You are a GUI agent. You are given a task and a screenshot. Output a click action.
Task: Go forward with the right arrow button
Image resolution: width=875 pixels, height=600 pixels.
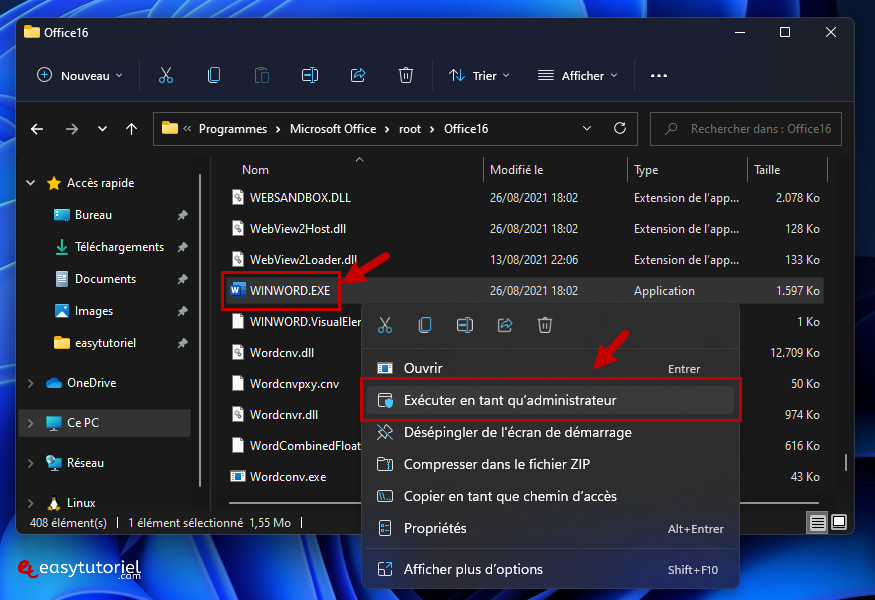(x=72, y=129)
